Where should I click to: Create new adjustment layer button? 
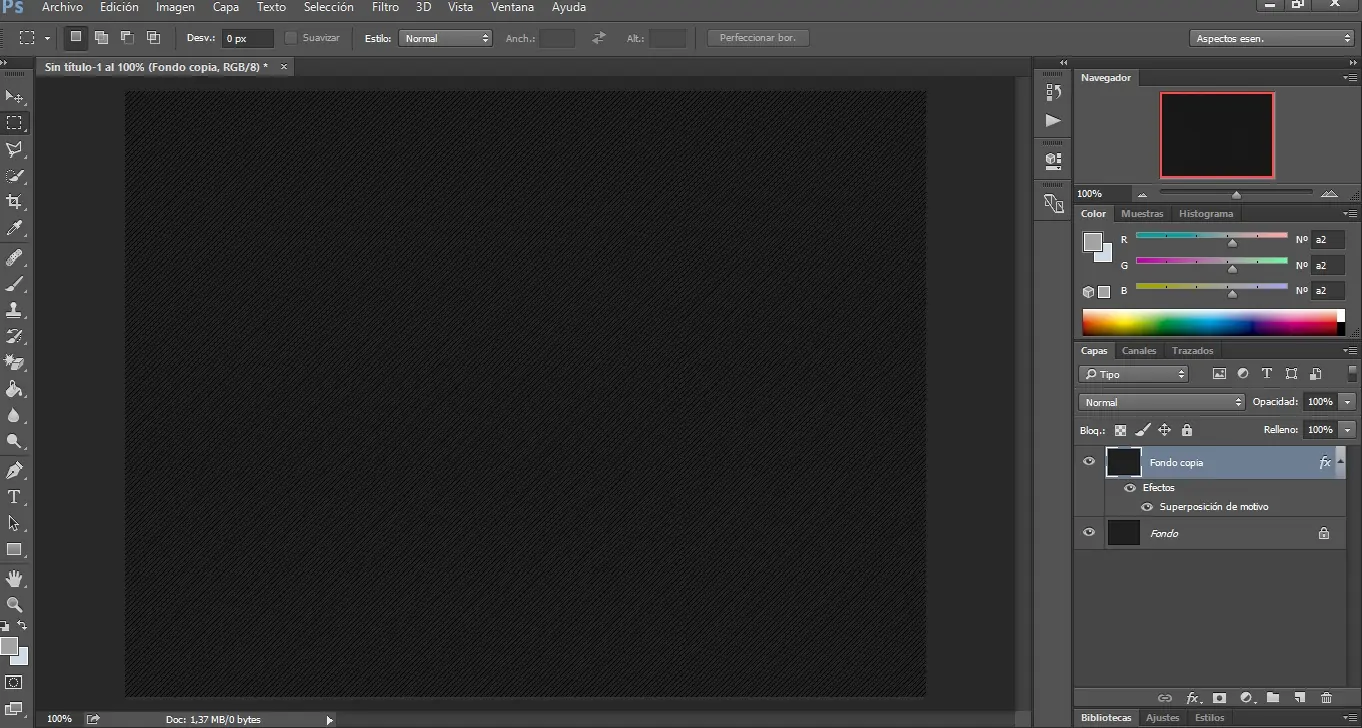click(x=1246, y=698)
